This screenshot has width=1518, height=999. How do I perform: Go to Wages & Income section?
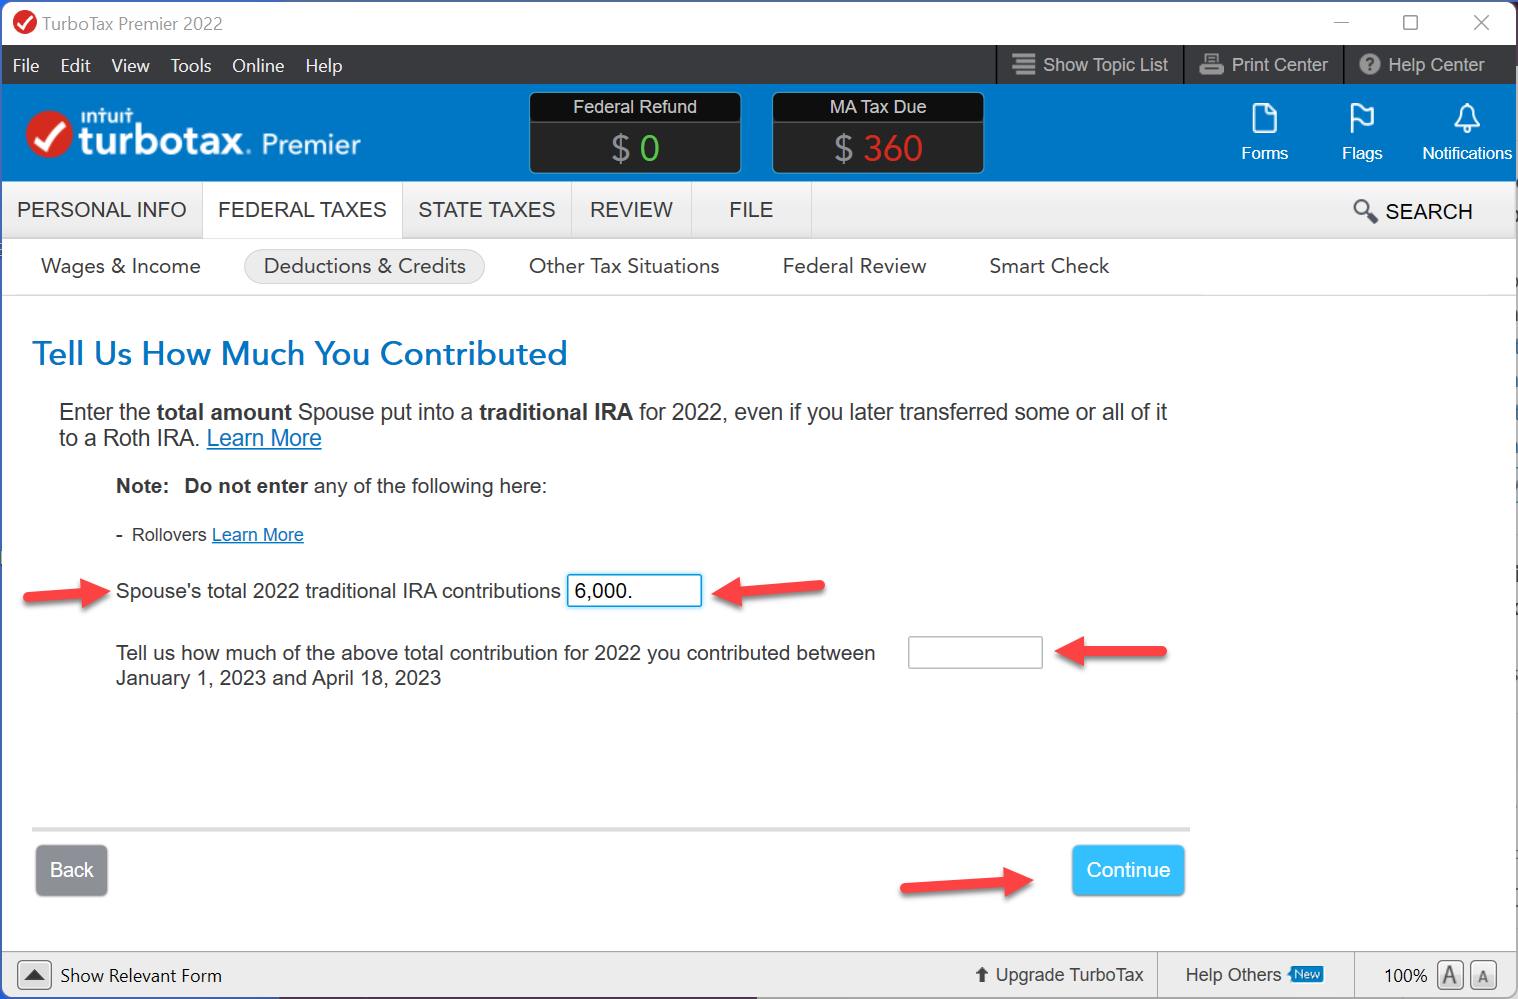(x=121, y=266)
